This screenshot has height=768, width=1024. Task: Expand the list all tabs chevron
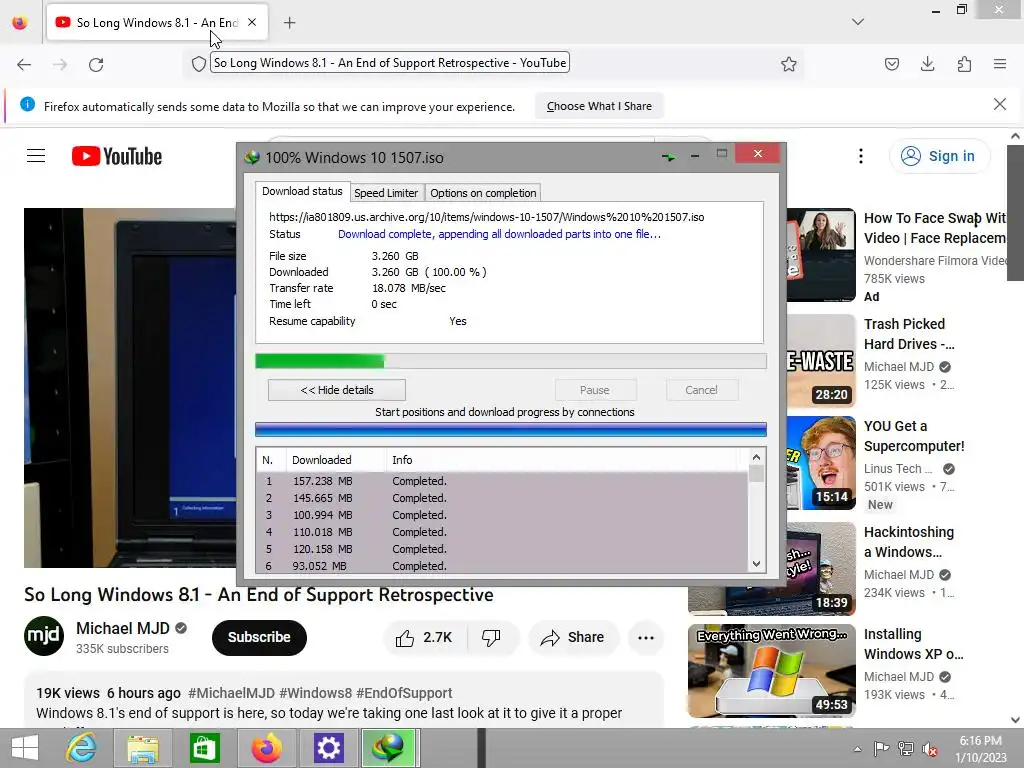(x=858, y=22)
